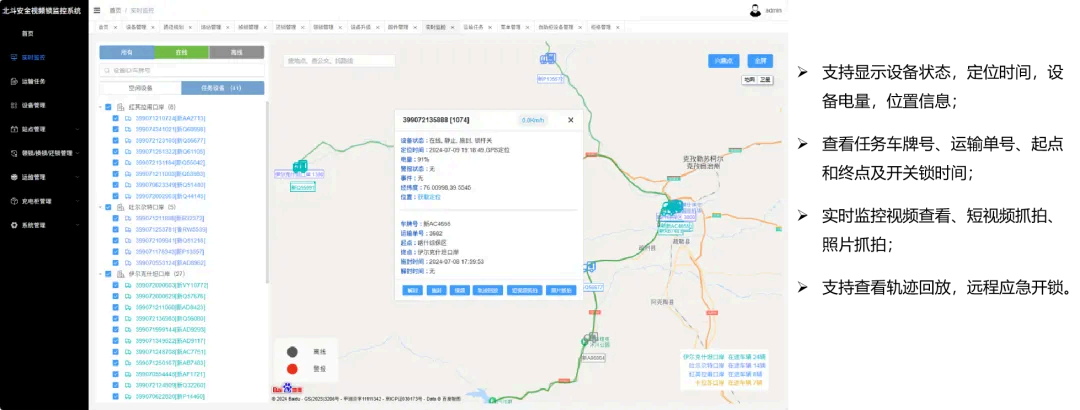
Task: Close the 设备管理 tab with its x
Action: click(153, 27)
